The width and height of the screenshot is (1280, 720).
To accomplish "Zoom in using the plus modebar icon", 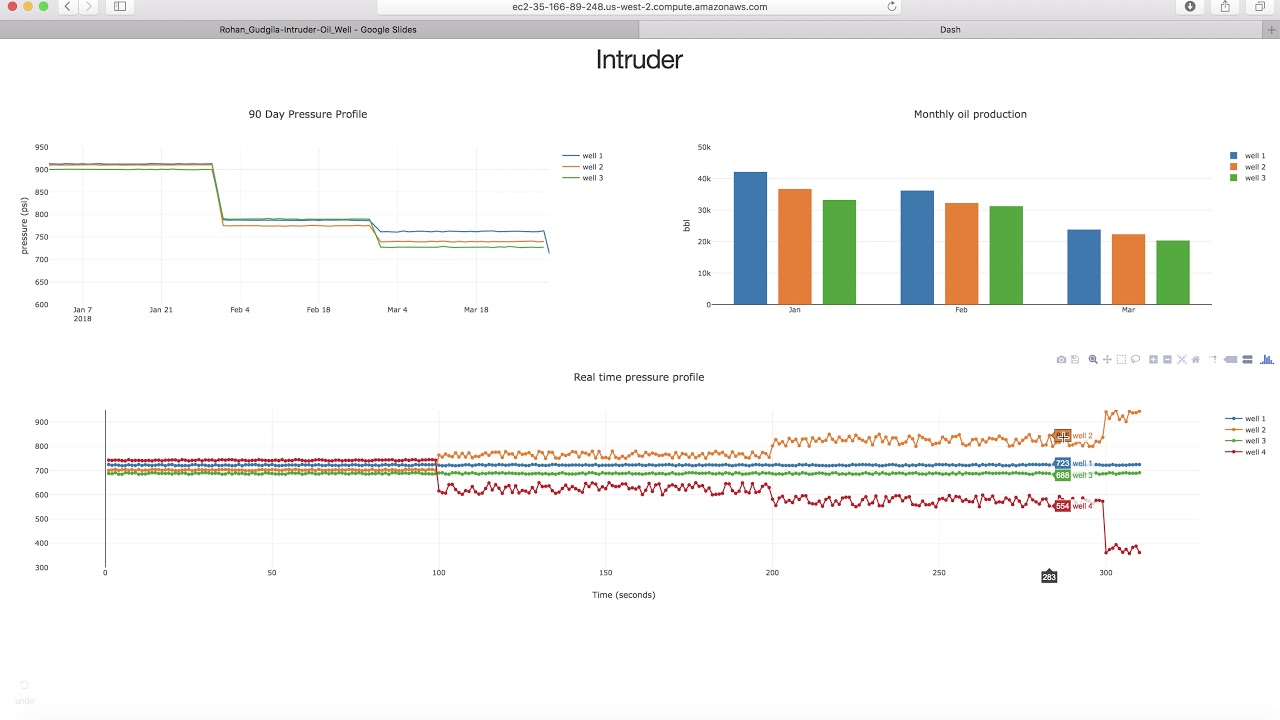I will point(1153,360).
